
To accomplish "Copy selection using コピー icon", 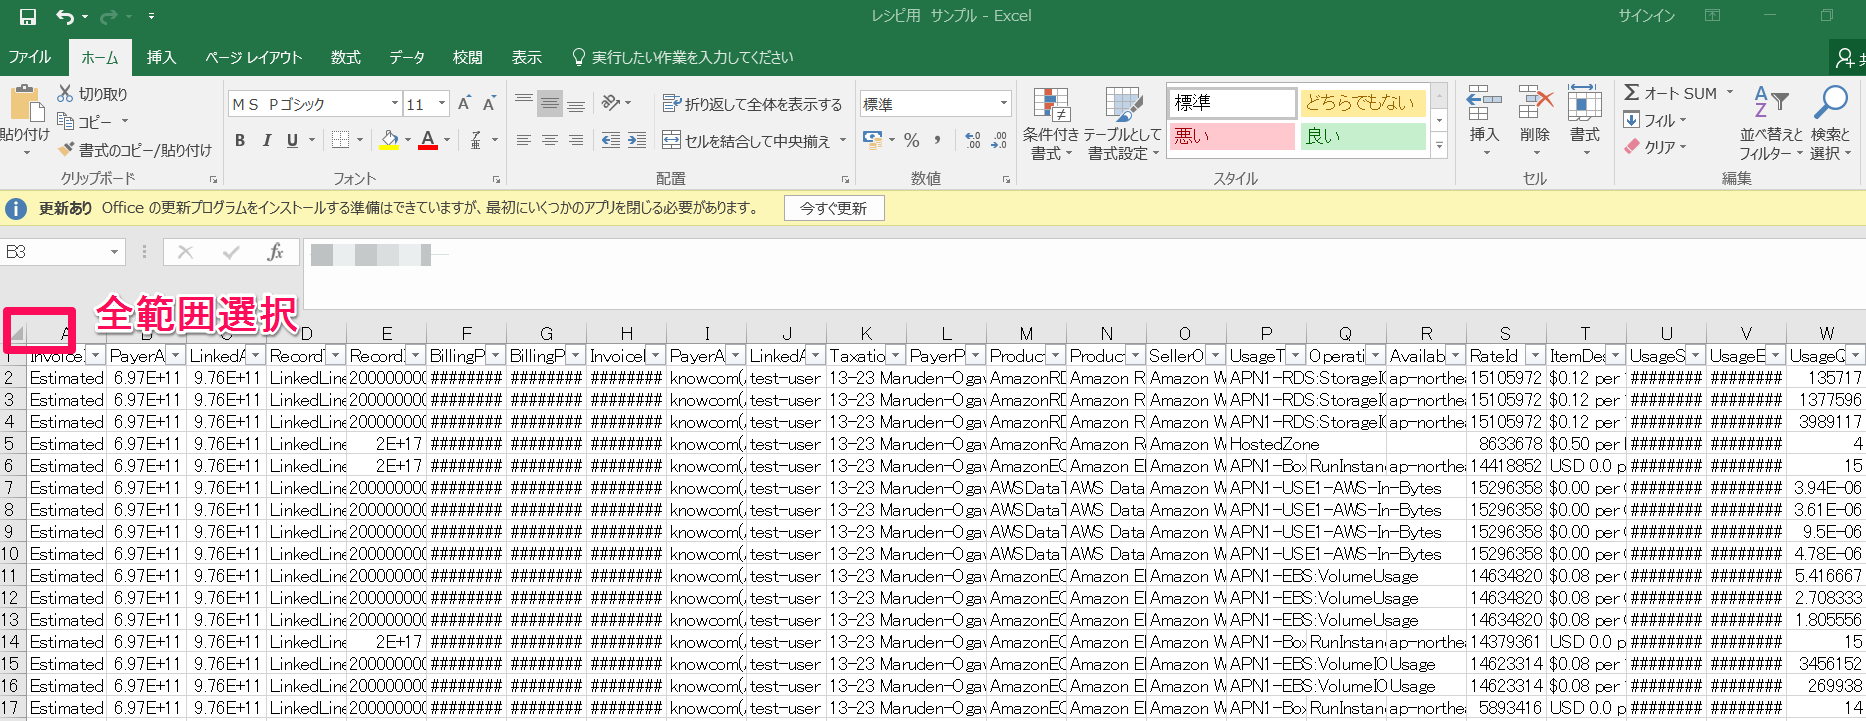I will pyautogui.click(x=66, y=121).
